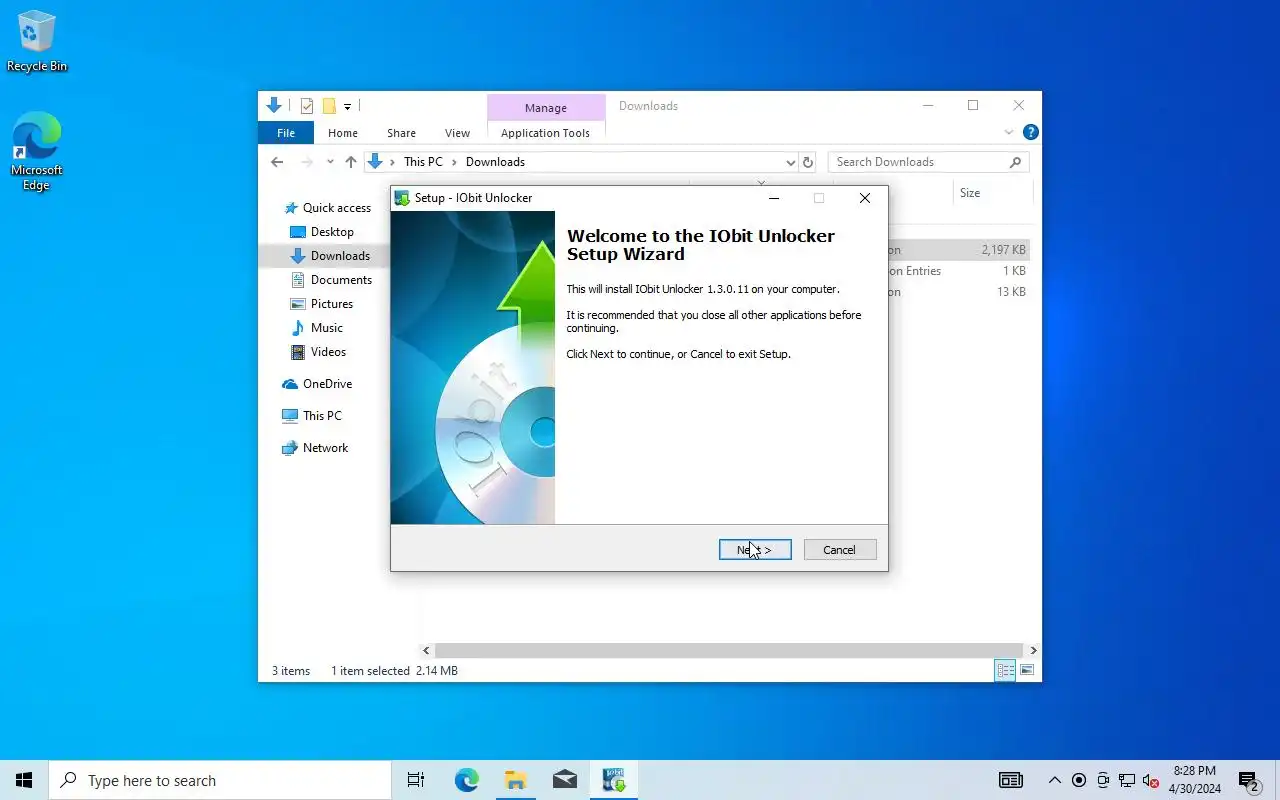Click the Properties quick access toolbar icon
The image size is (1280, 800).
[307, 106]
